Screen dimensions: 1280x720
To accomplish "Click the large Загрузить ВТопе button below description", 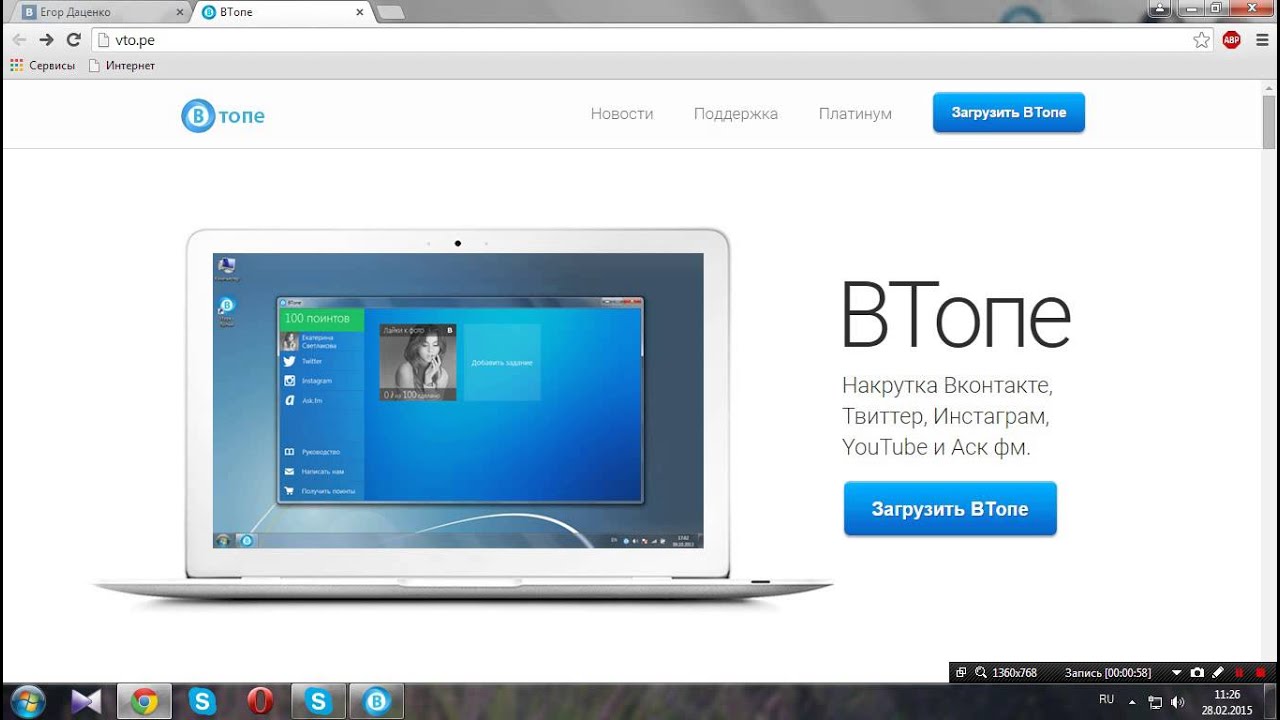I will tap(950, 509).
